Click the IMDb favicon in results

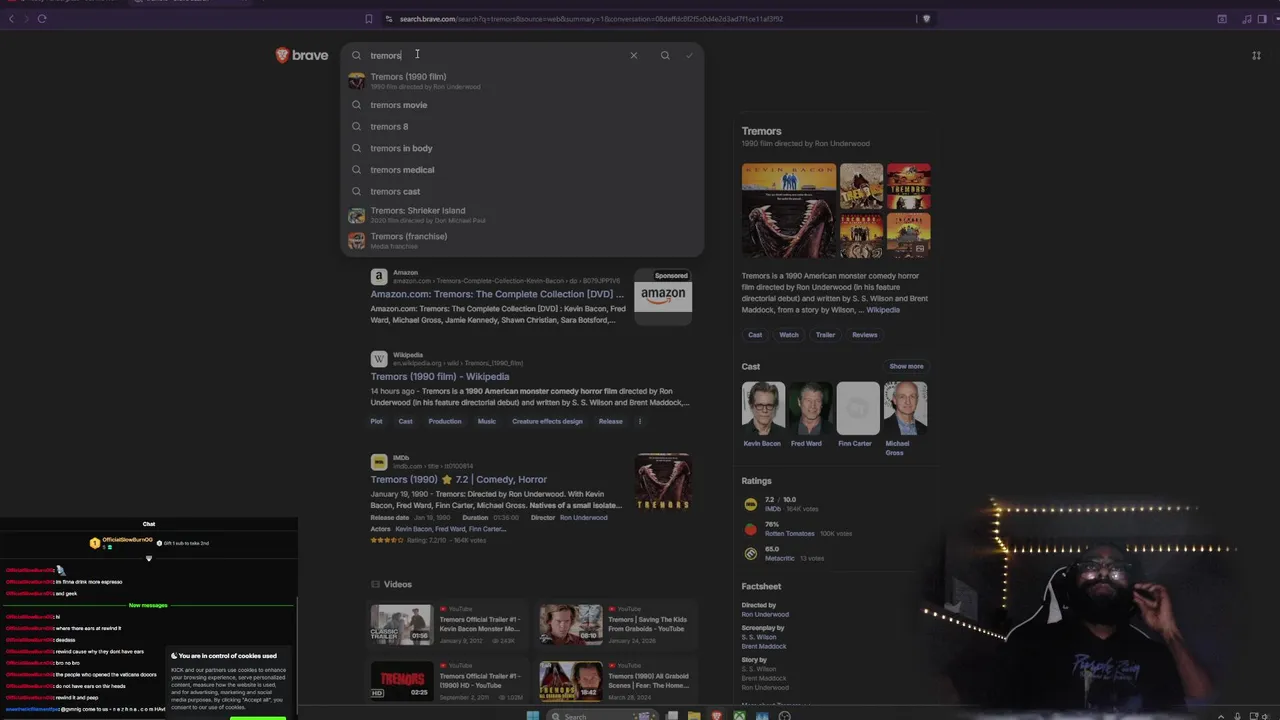[x=378, y=461]
